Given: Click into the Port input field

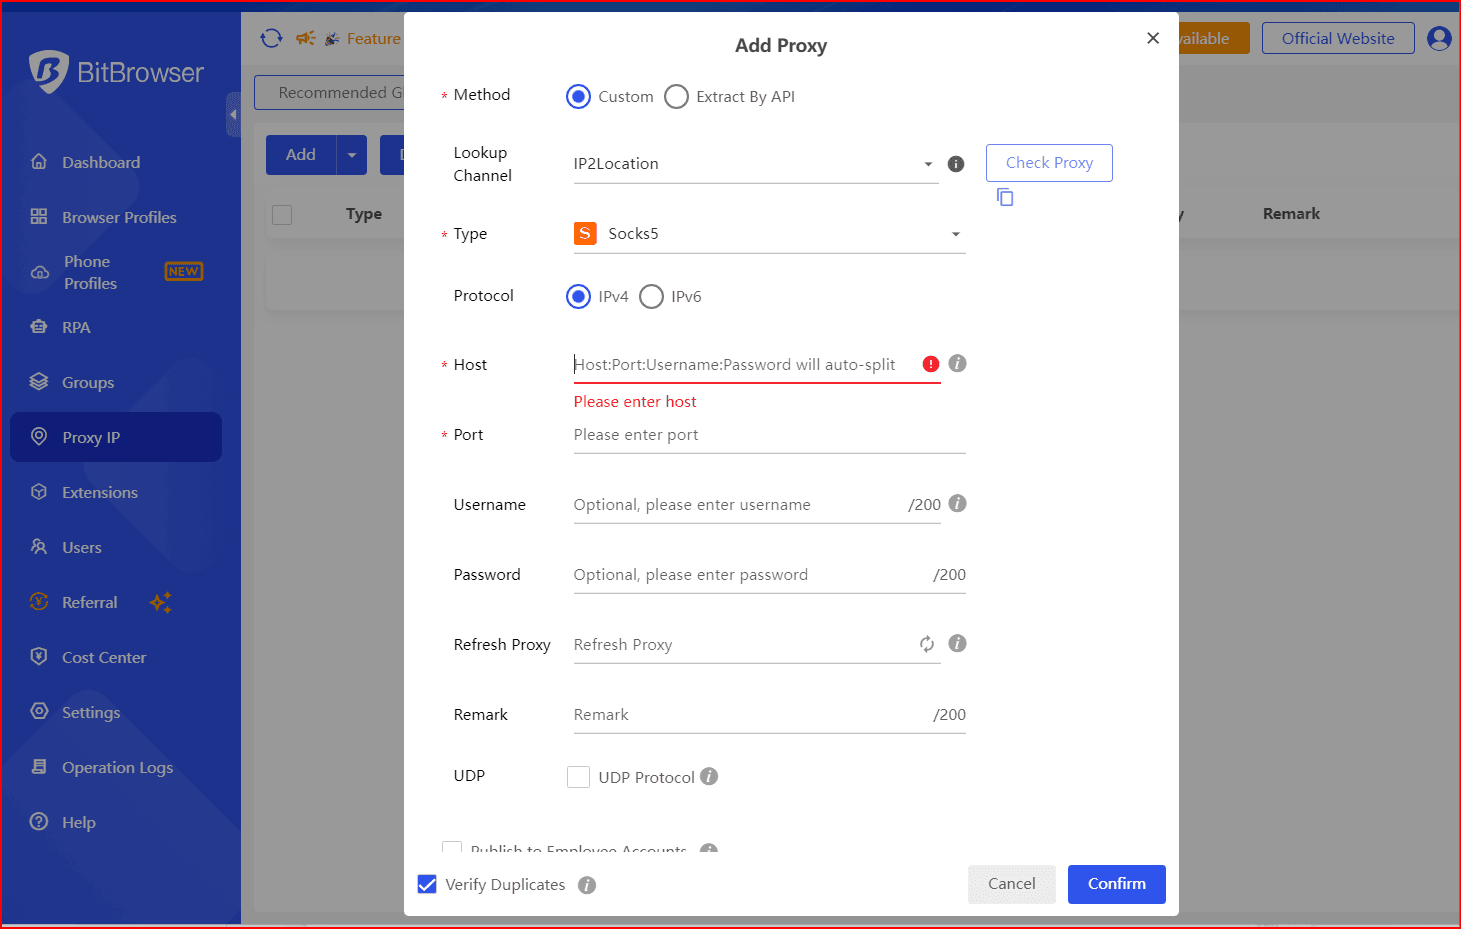Looking at the screenshot, I should point(768,435).
